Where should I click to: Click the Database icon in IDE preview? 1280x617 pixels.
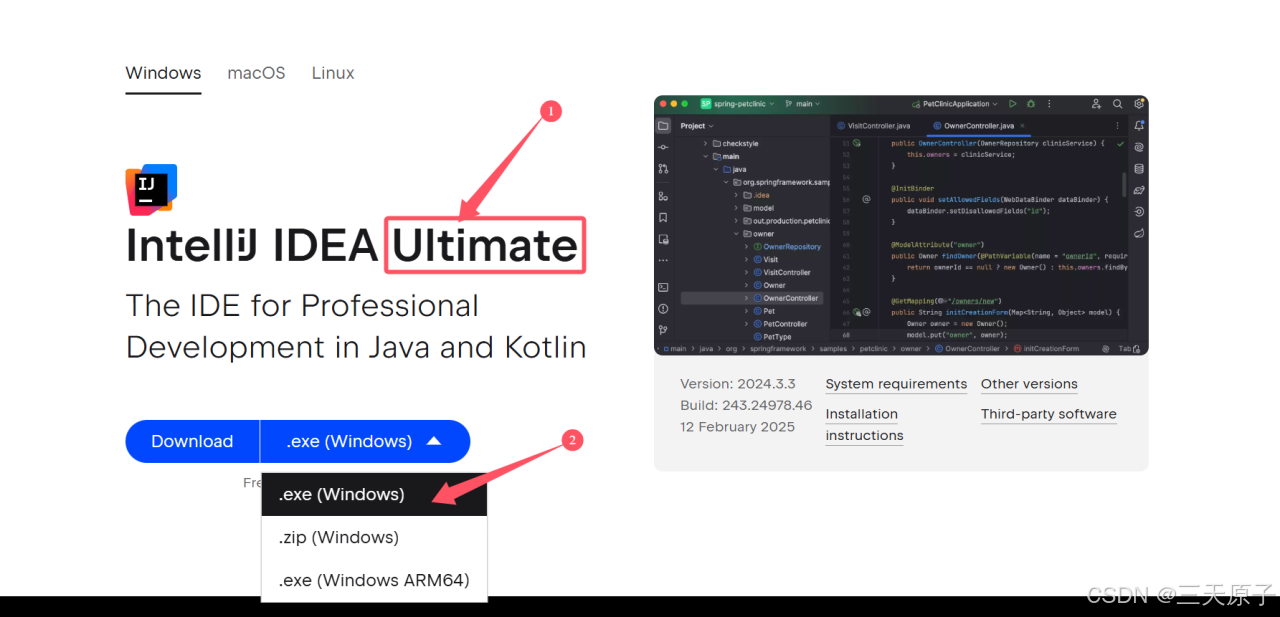click(x=1139, y=169)
